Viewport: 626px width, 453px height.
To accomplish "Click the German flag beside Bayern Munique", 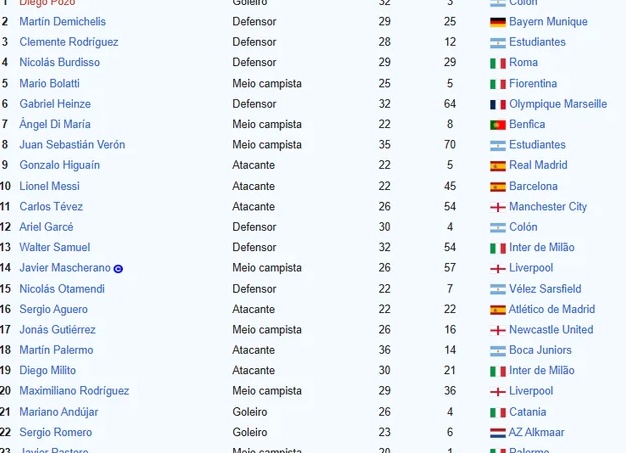I will coord(498,22).
